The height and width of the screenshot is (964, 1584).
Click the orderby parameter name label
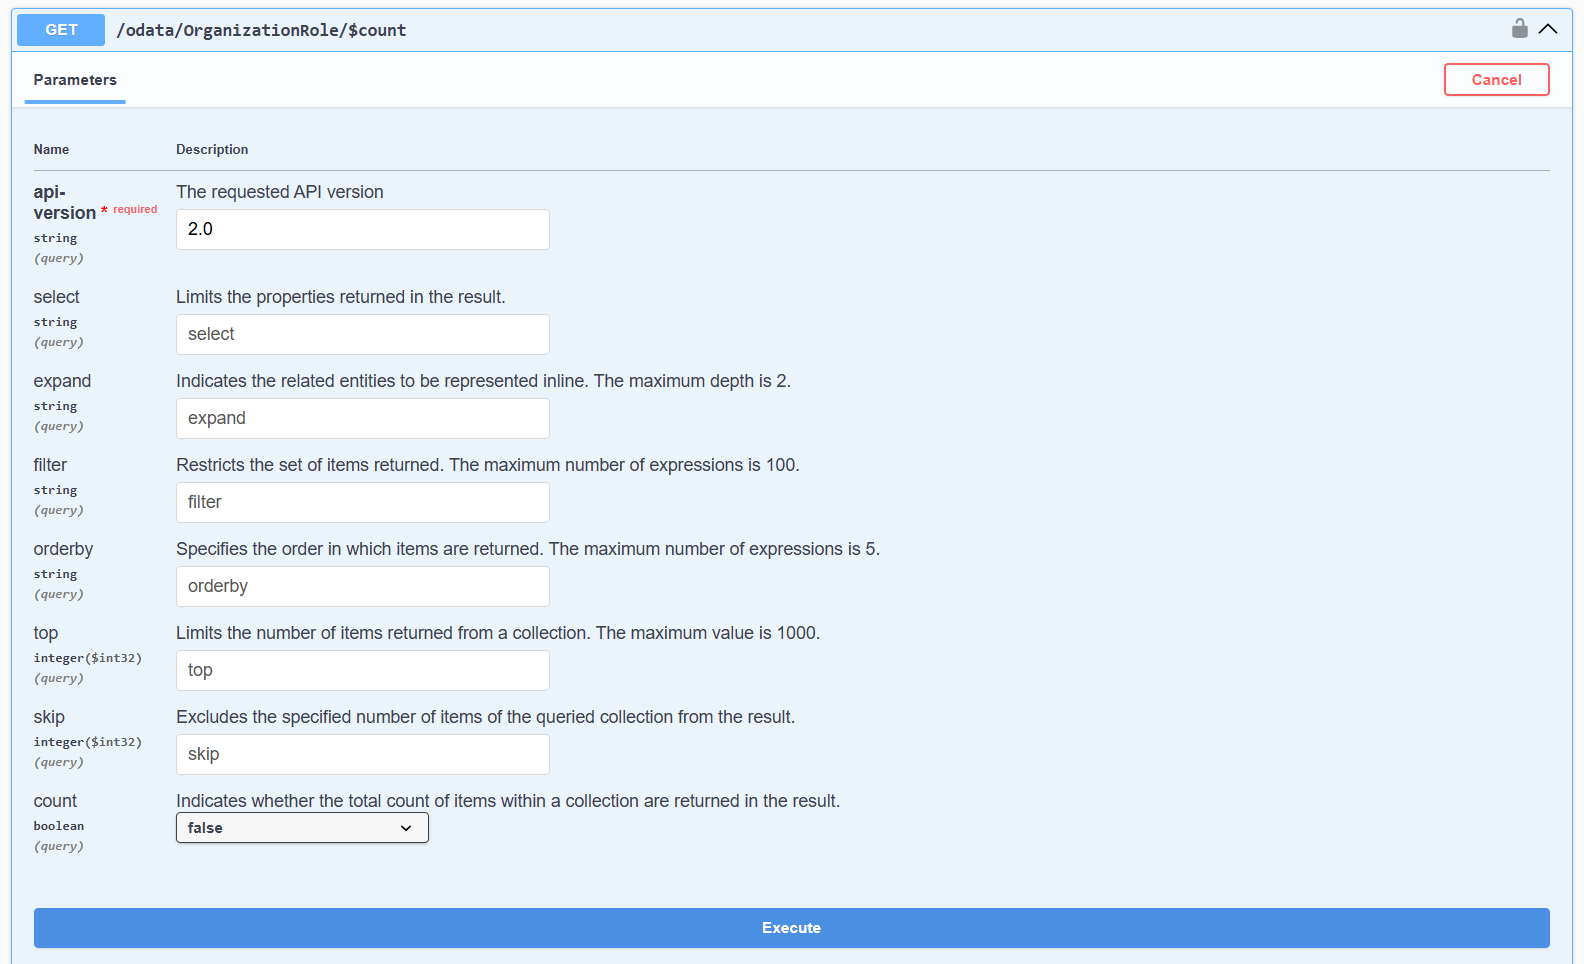pyautogui.click(x=63, y=549)
